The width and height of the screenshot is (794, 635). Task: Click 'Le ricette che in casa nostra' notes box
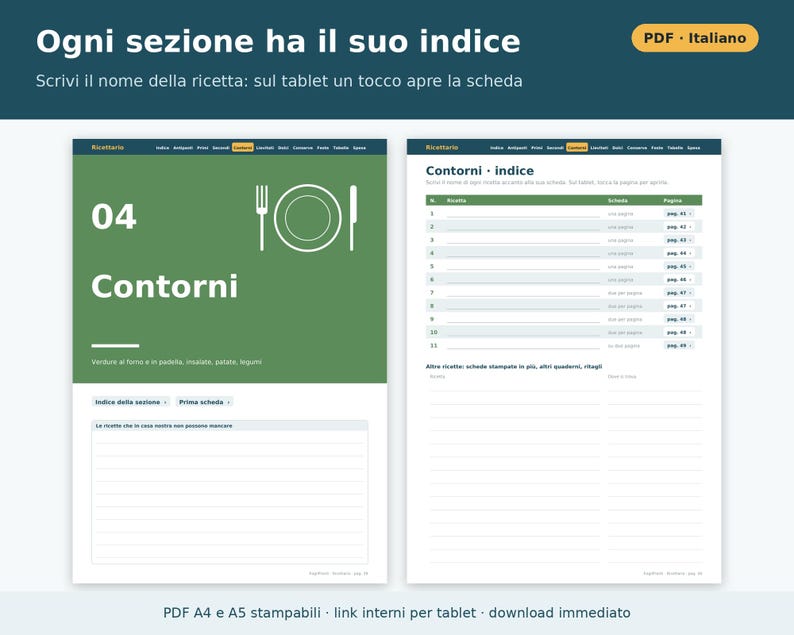[230, 492]
